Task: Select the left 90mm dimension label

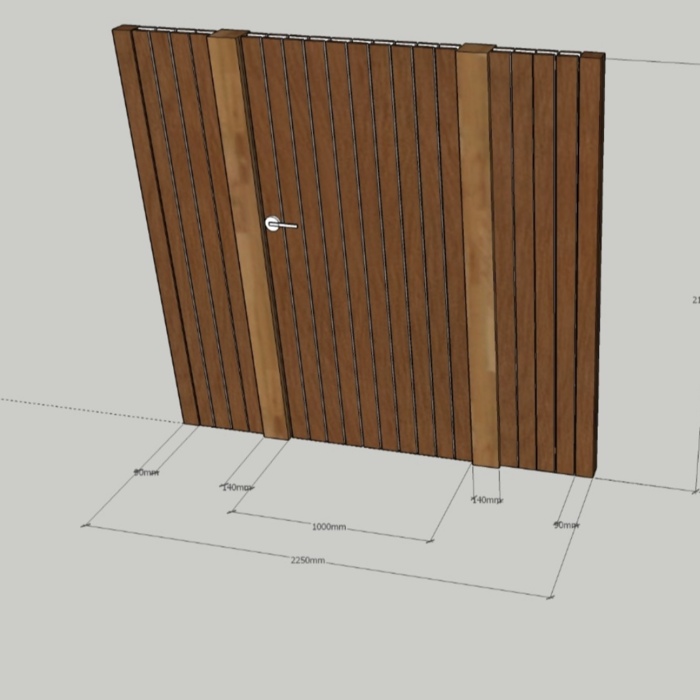Action: 146,472
